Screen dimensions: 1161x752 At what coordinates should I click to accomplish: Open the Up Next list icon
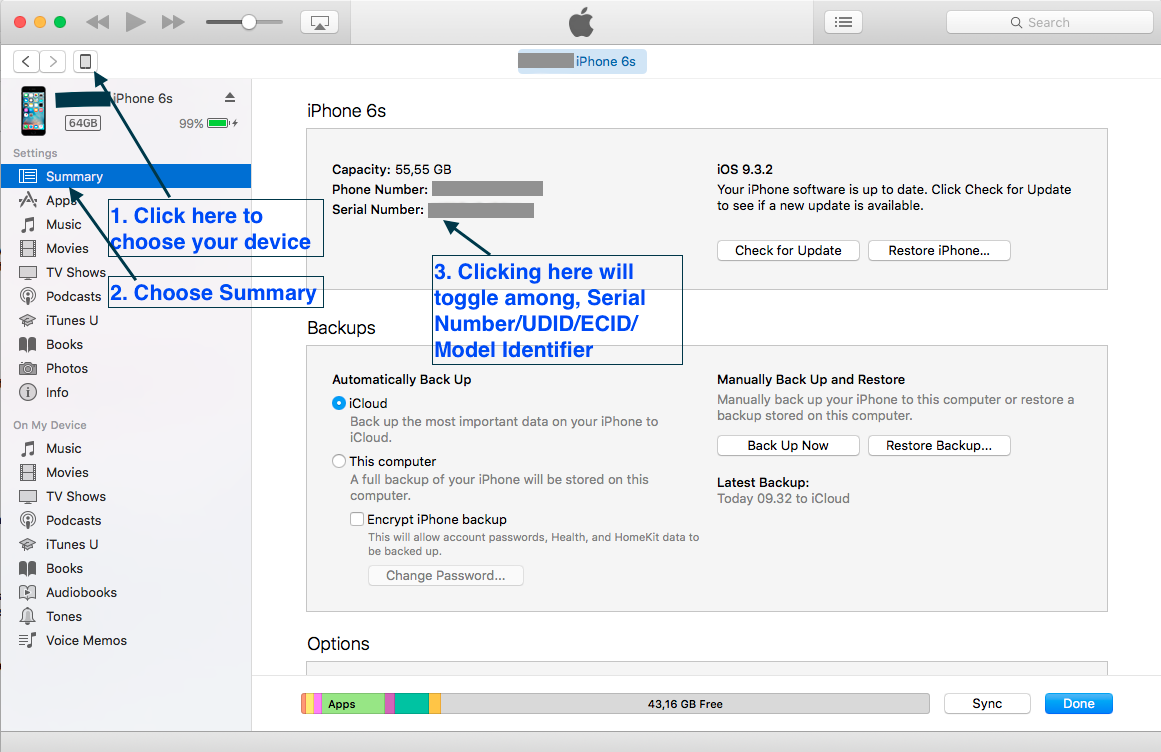[843, 22]
